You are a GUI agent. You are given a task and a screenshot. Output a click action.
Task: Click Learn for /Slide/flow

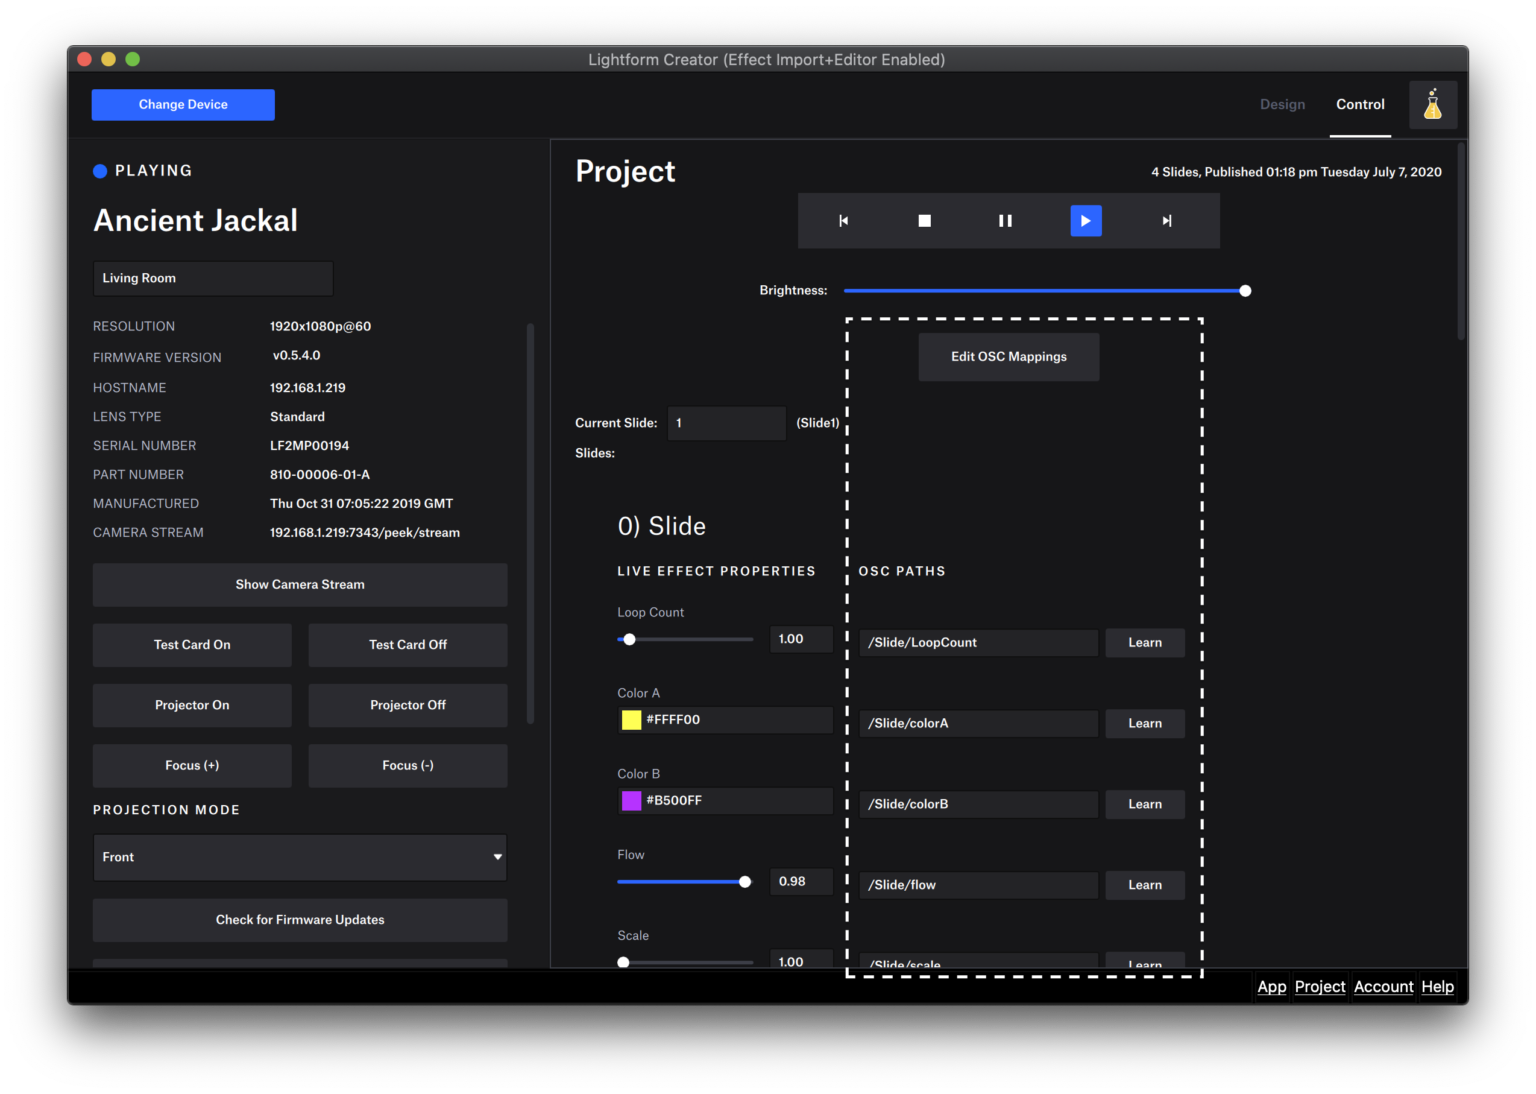click(x=1145, y=885)
